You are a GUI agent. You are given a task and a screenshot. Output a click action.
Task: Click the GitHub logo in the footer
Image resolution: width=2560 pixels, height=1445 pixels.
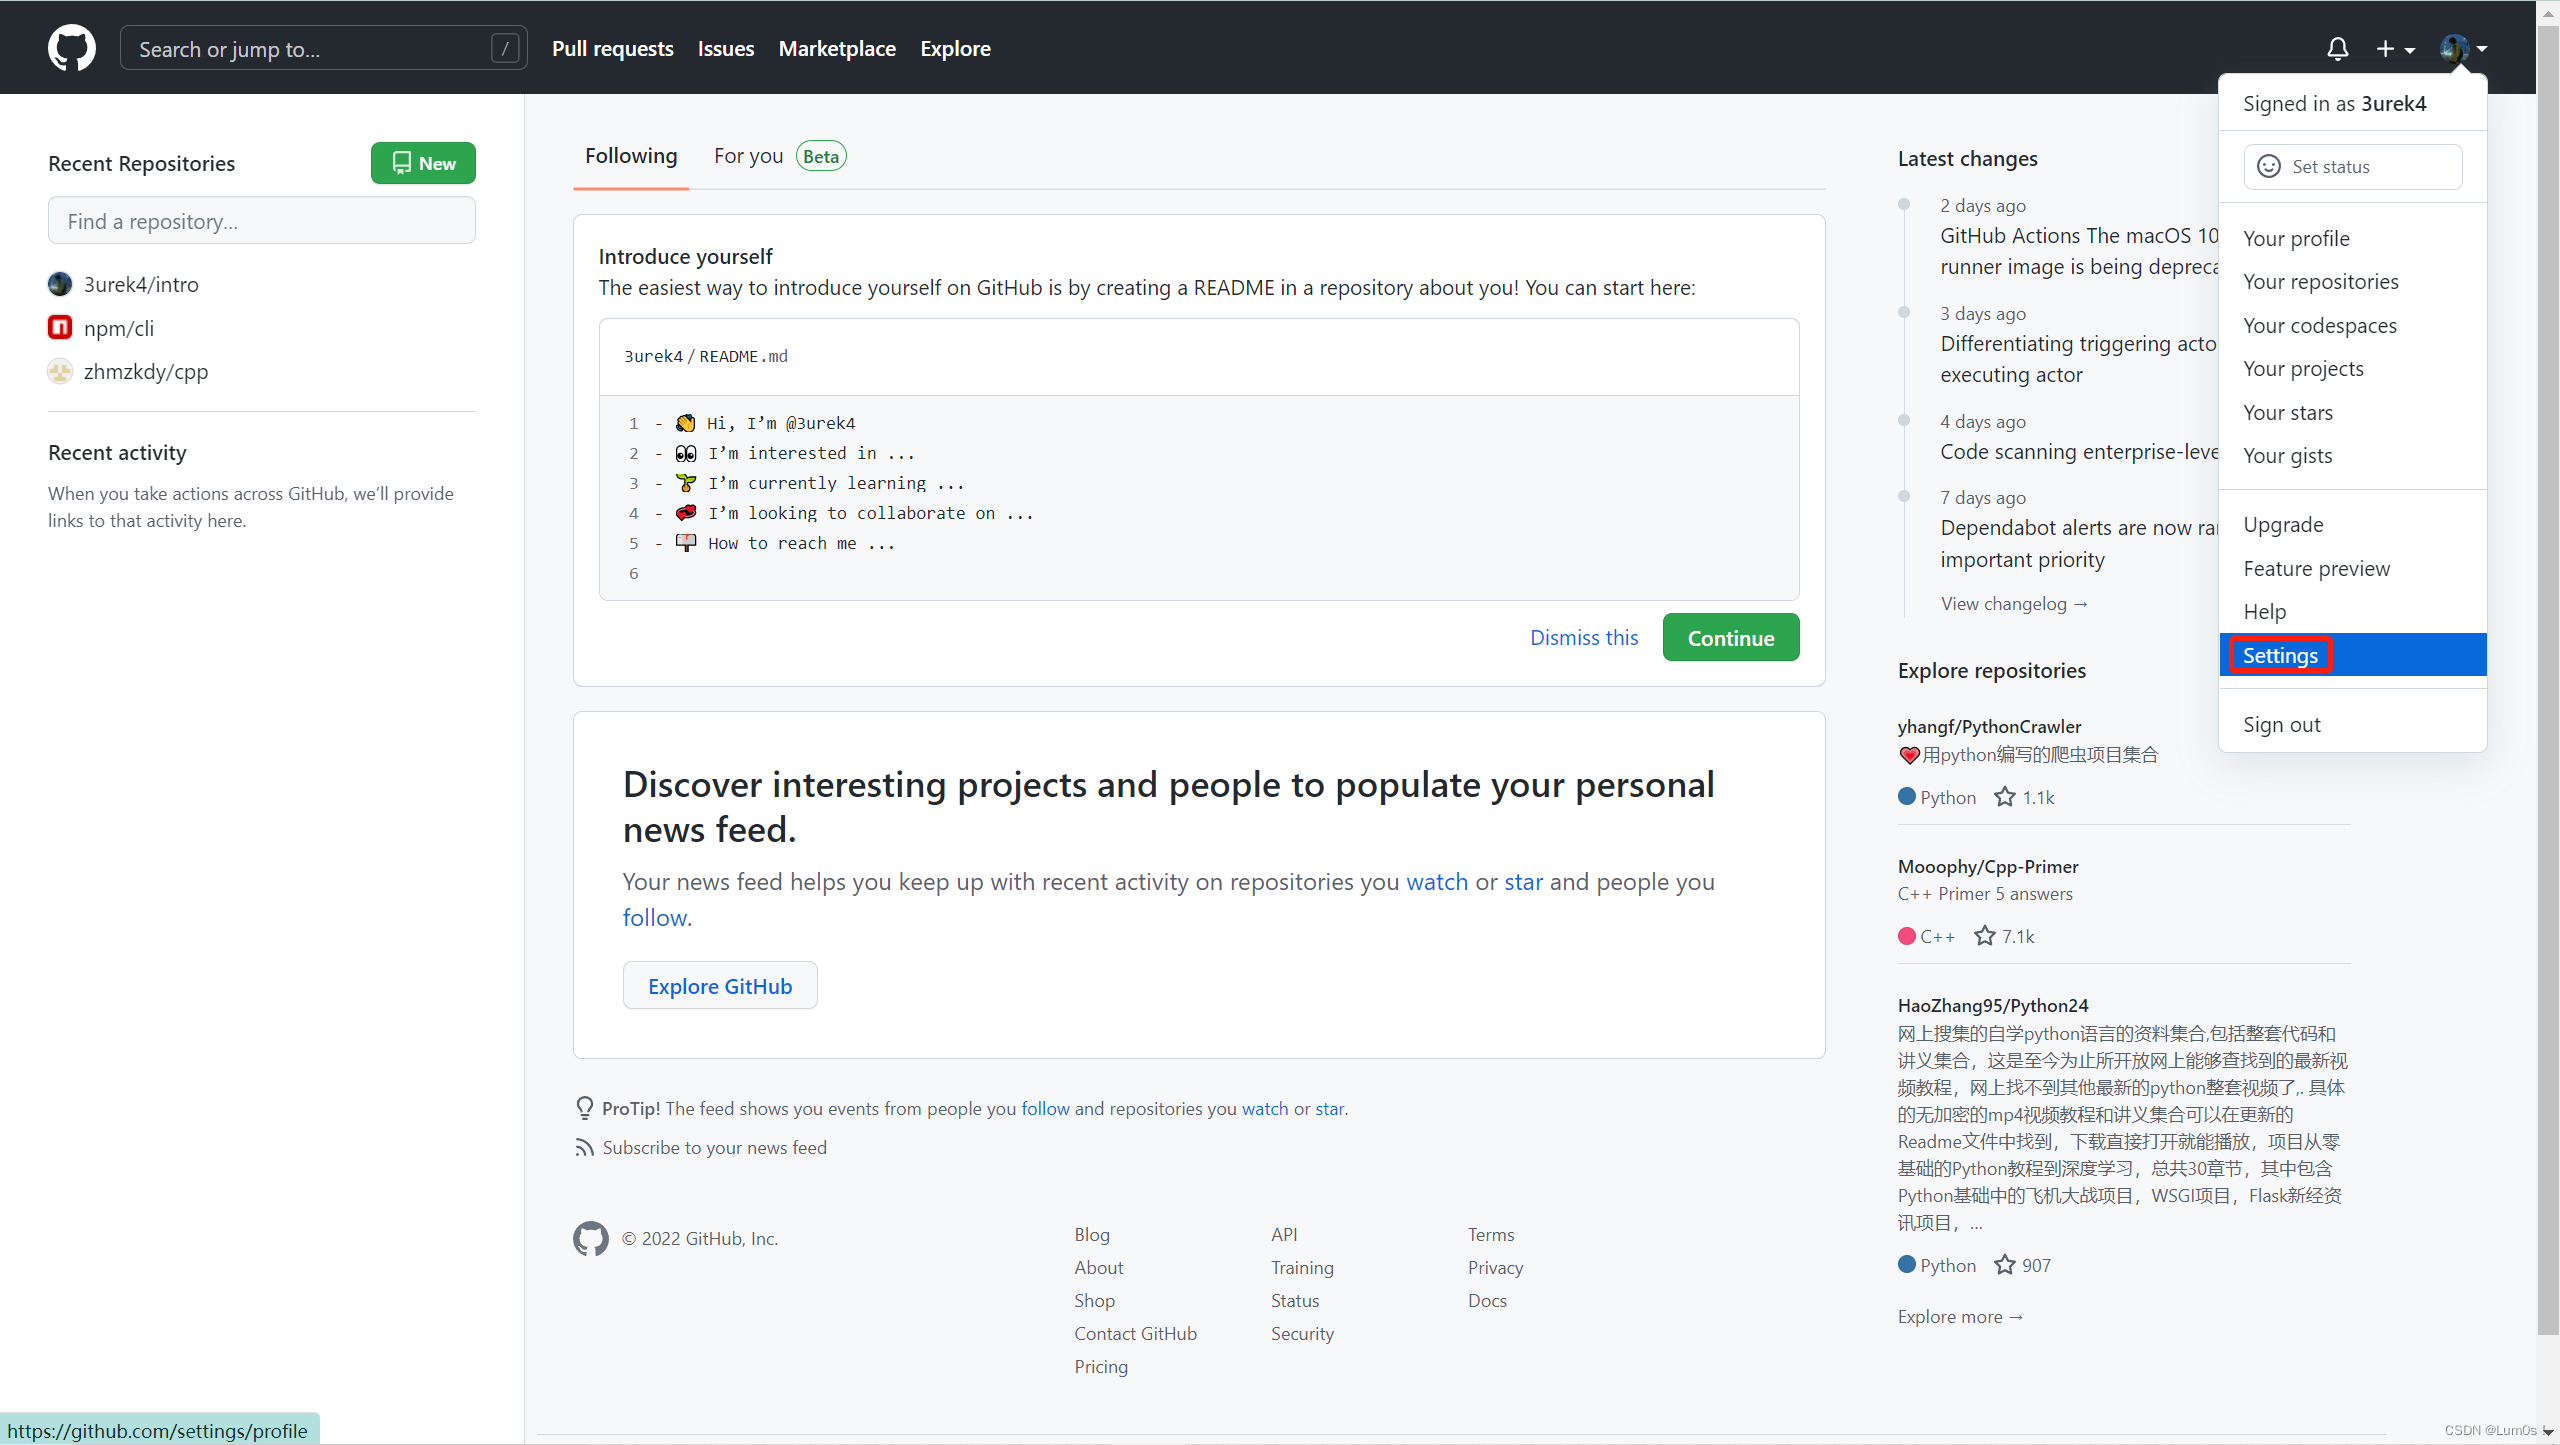pyautogui.click(x=590, y=1238)
